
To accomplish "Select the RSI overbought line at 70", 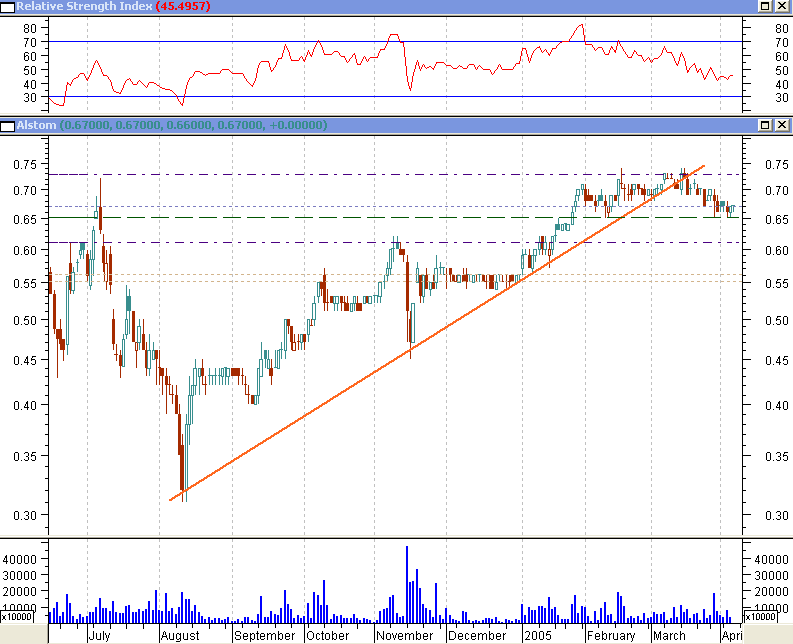I will 394,41.
